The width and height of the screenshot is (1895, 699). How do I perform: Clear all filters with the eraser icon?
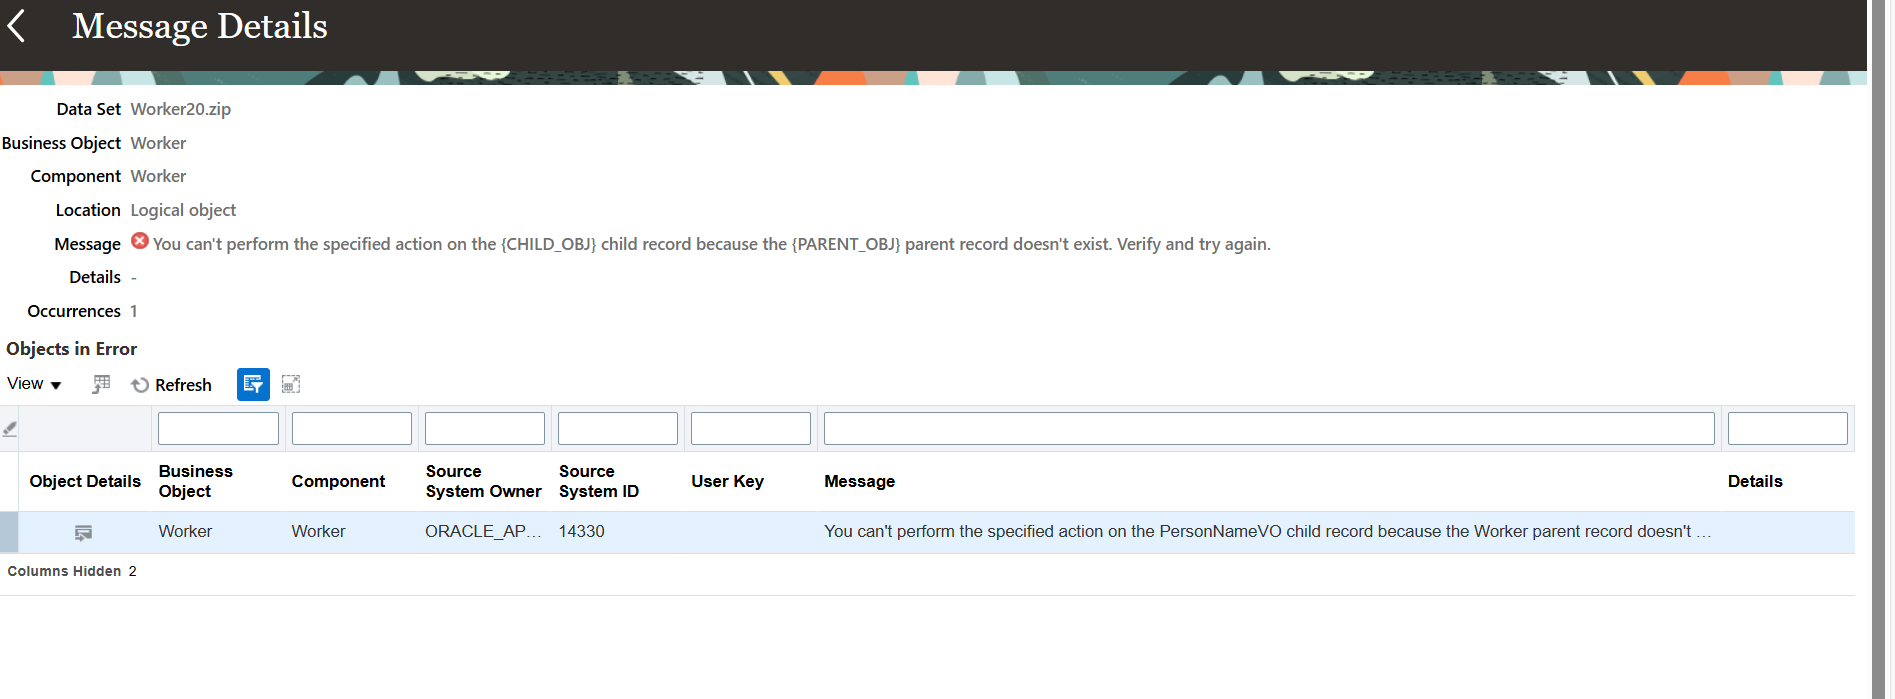pos(10,429)
